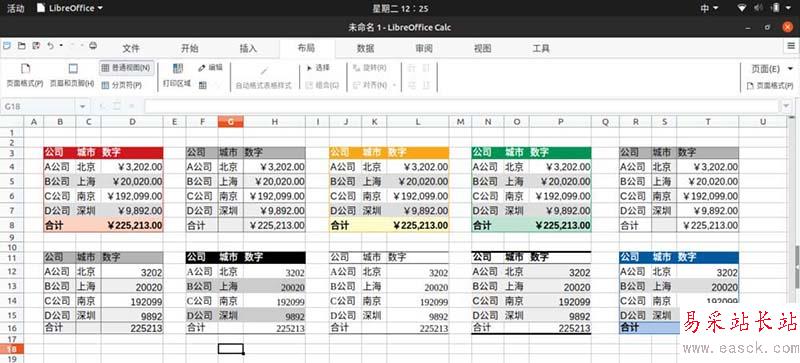Select row header 18

tap(12, 349)
